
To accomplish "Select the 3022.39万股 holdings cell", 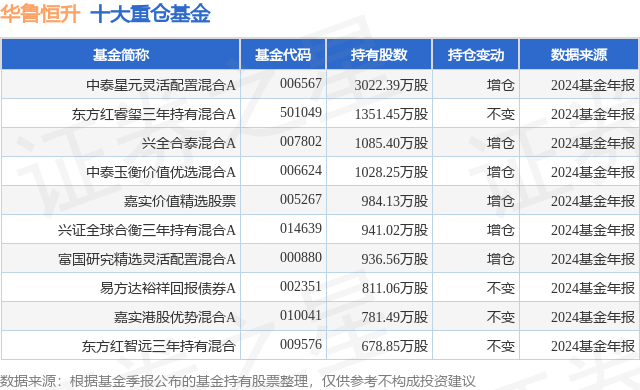I will (391, 85).
